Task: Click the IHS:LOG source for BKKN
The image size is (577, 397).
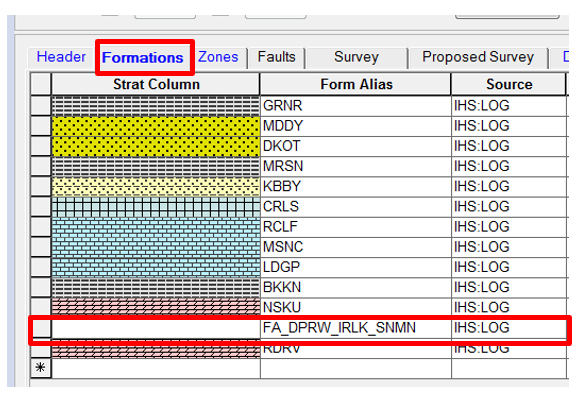Action: point(509,287)
